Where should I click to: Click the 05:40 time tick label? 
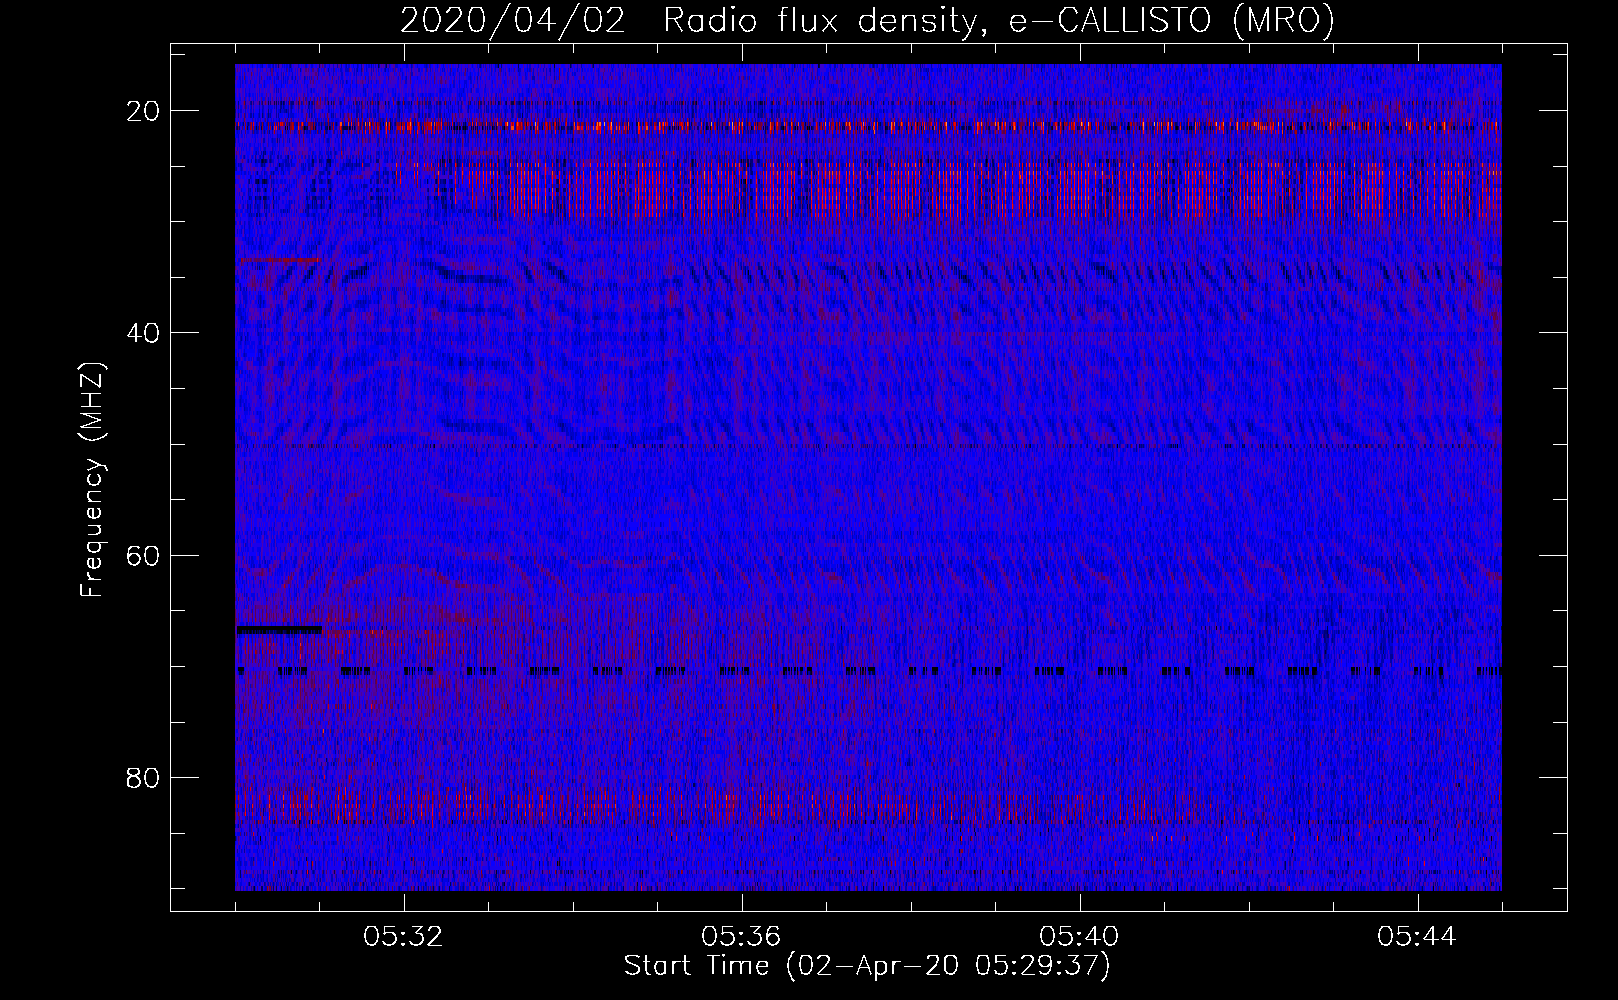1080,937
